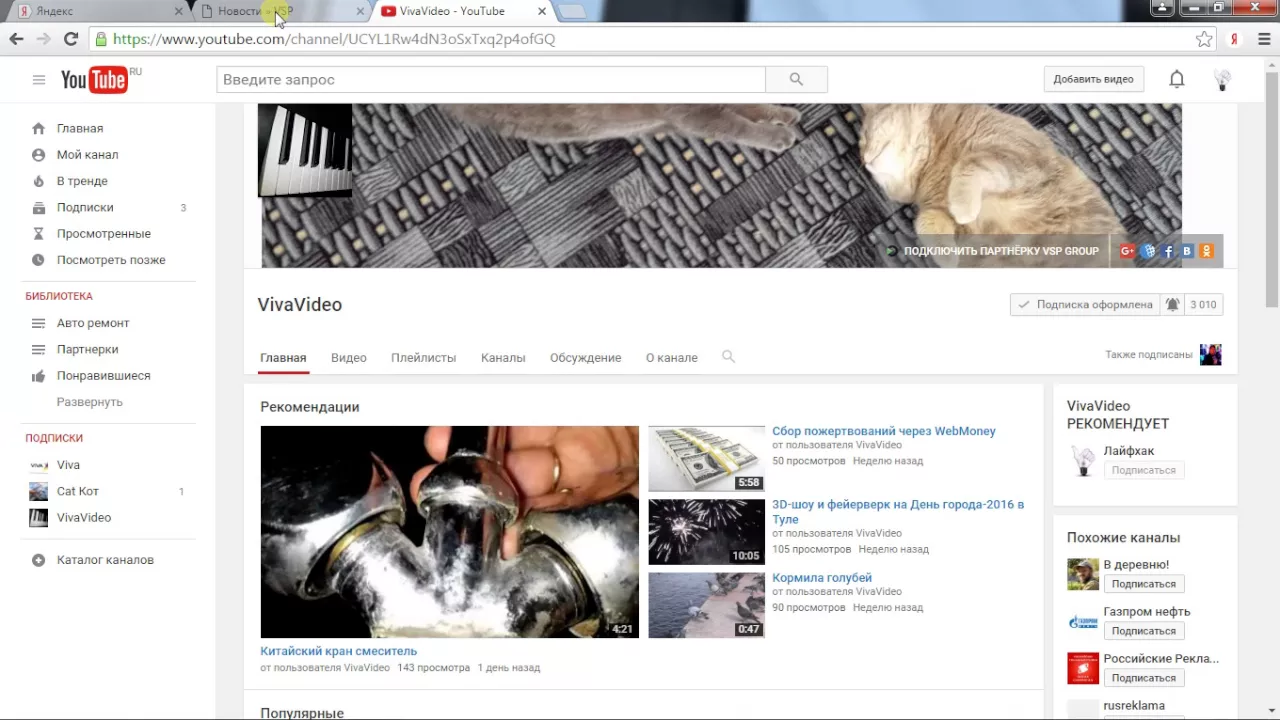Click the browser address bar URL
The height and width of the screenshot is (720, 1280).
(334, 39)
